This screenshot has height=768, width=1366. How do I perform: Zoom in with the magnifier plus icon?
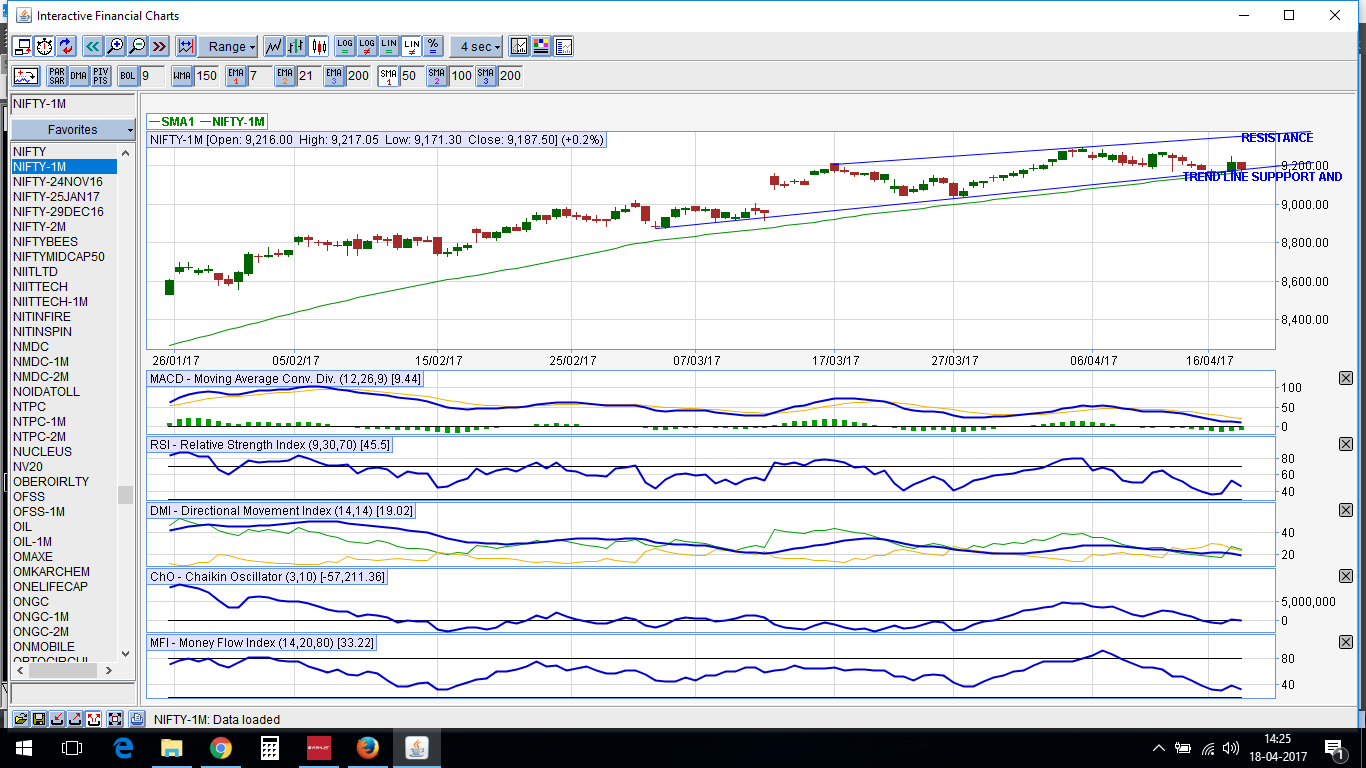tap(115, 46)
